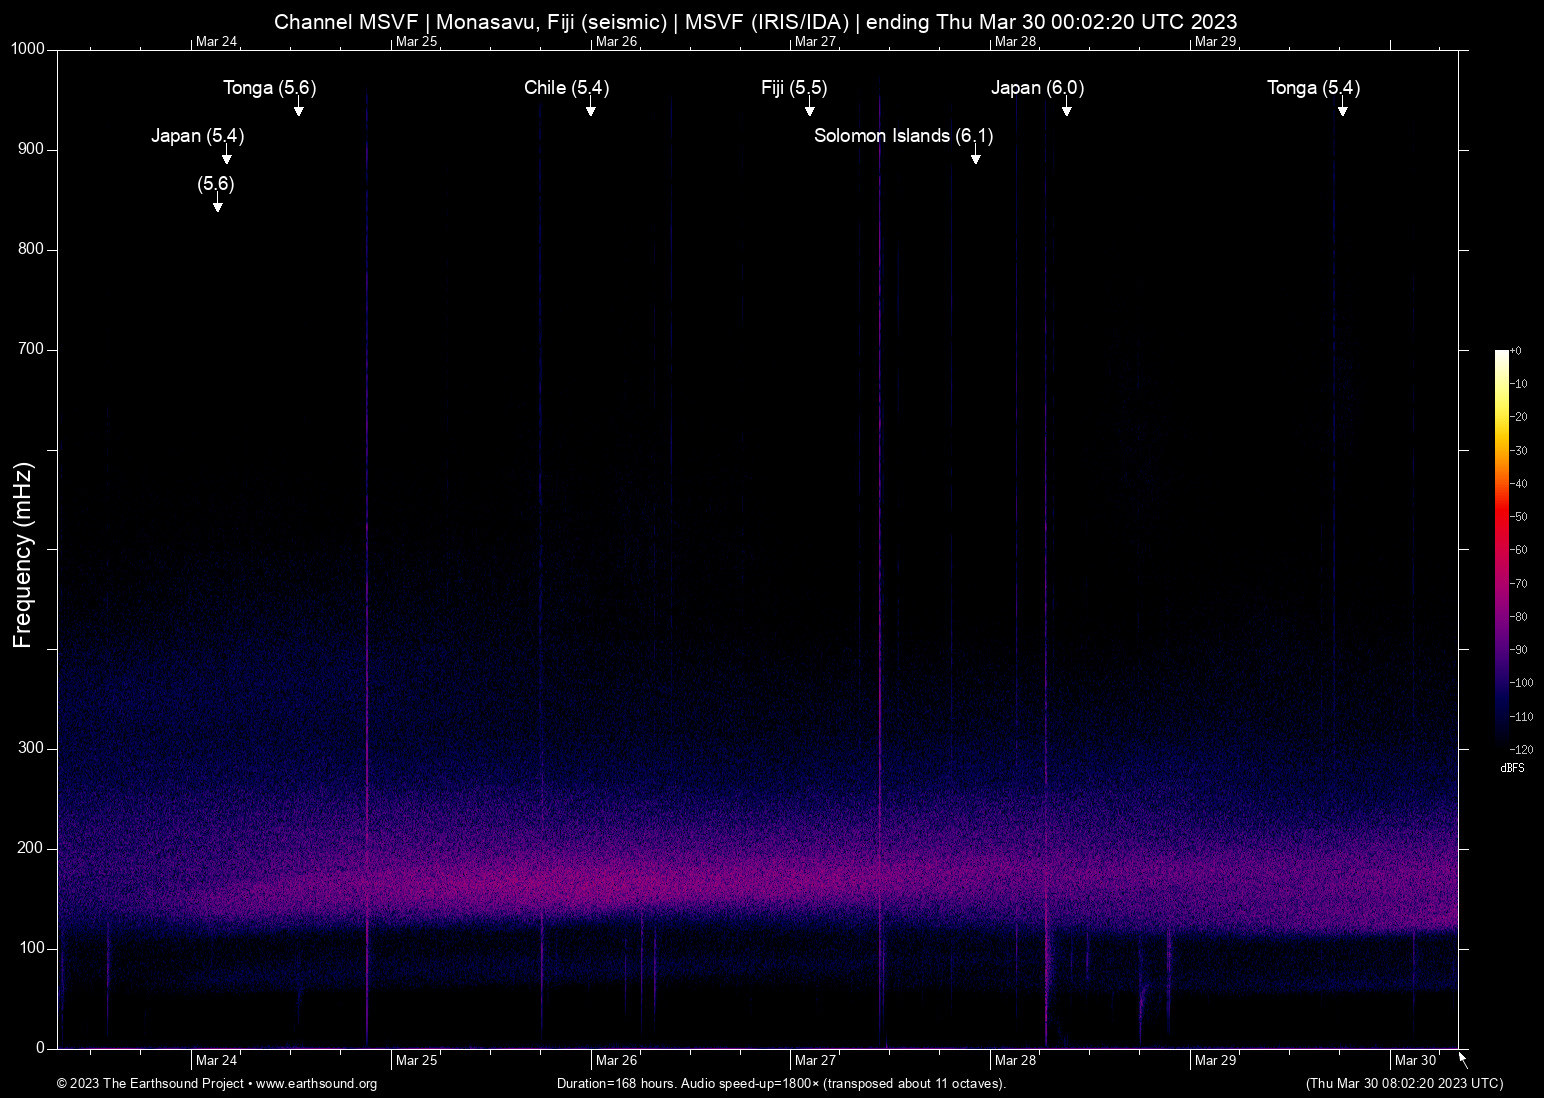Click the 100 frequency axis label
This screenshot has height=1098, width=1544.
31,948
